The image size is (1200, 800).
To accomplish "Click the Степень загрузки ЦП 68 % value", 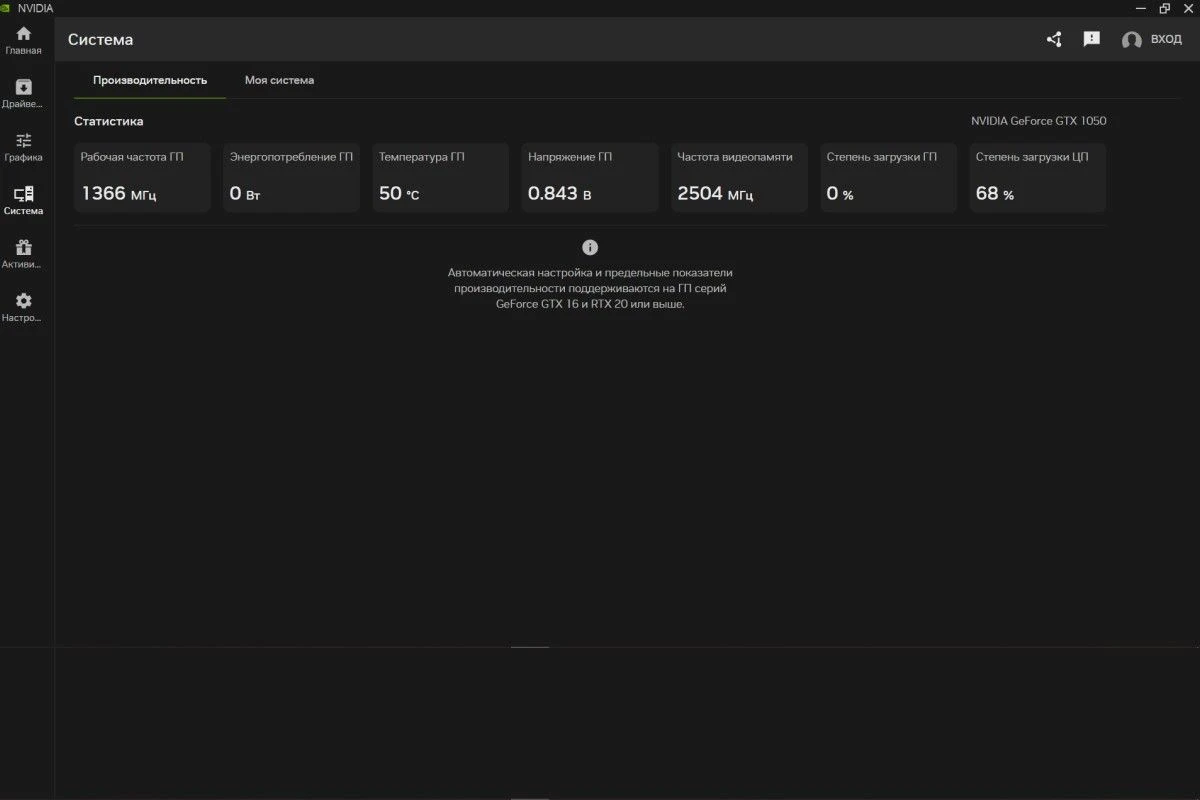I will click(995, 193).
